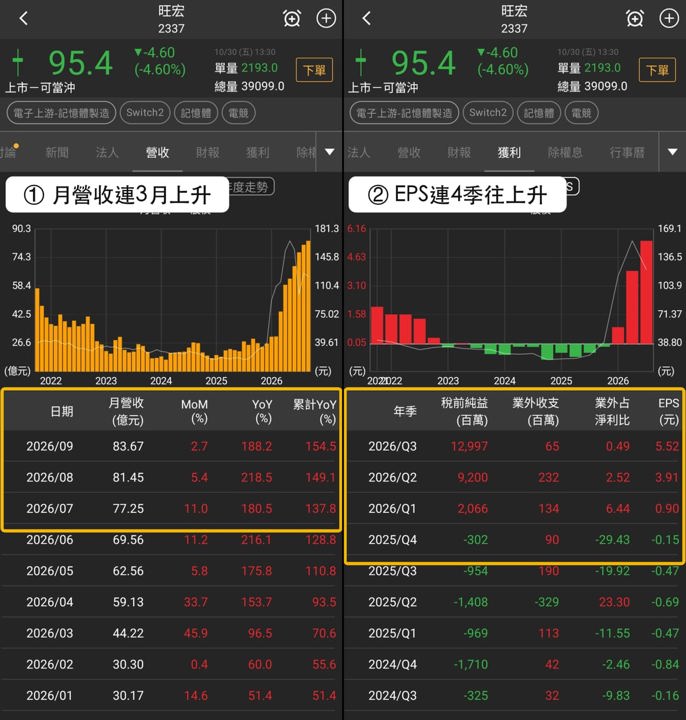Switch to 法人 tab in left panel
Screen dimensions: 686x720
click(x=107, y=152)
